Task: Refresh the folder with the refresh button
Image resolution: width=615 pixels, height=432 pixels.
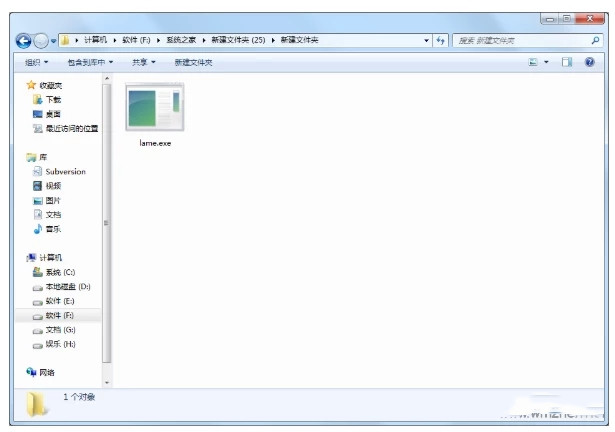Action: [x=440, y=40]
